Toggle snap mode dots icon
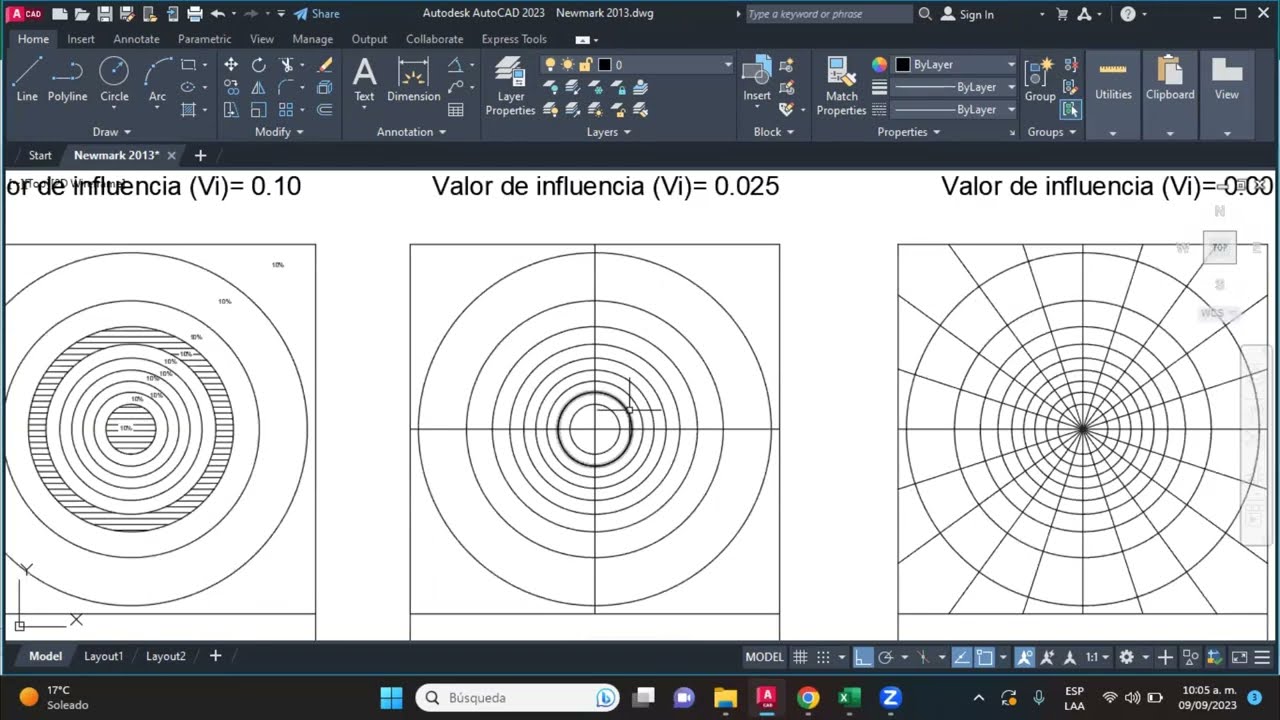Image resolution: width=1280 pixels, height=720 pixels. tap(823, 657)
